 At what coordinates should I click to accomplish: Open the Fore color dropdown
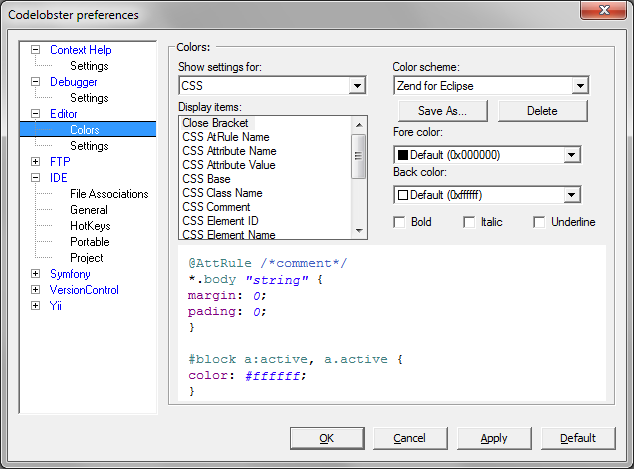coord(571,155)
